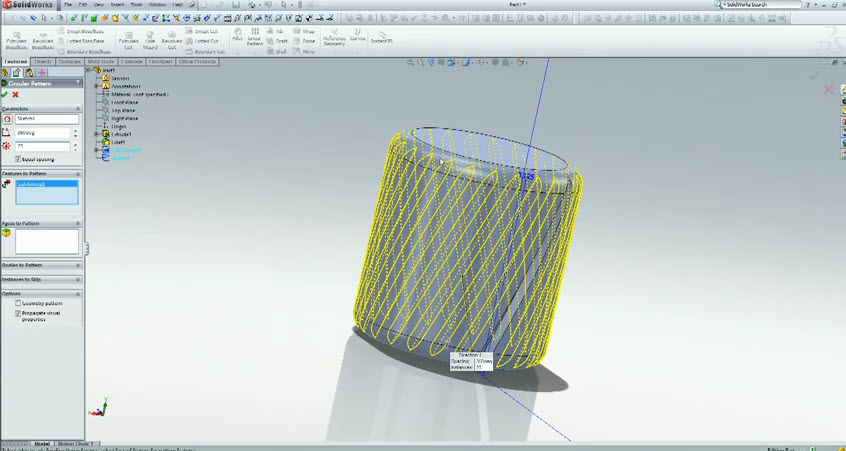Select Cut-Sweep1 in Features to Pattern list

tap(47, 184)
